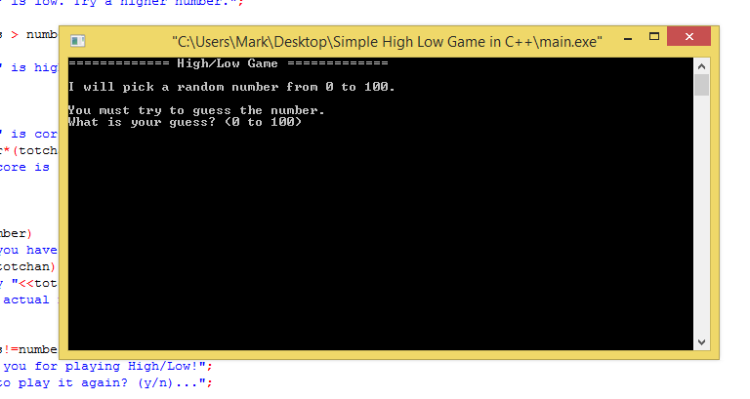Click the console scrollbar down arrow

click(701, 342)
